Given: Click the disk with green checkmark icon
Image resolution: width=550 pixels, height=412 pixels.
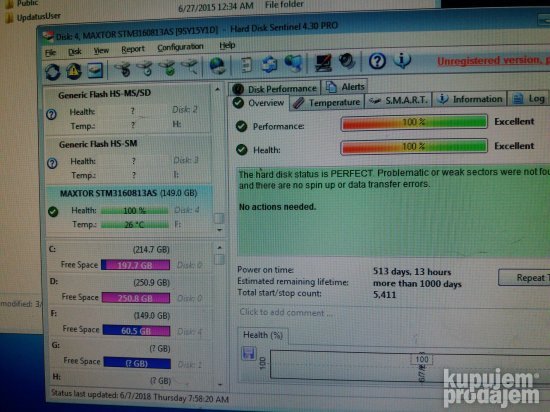Looking at the screenshot, I should point(167,67).
